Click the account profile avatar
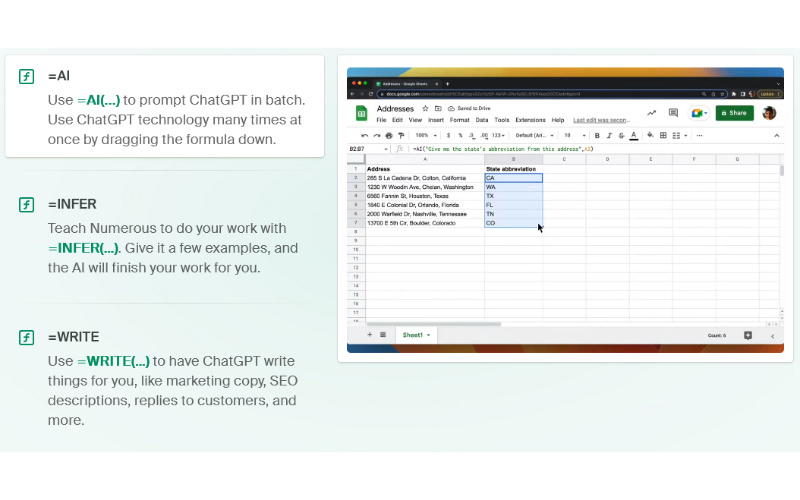This screenshot has width=800, height=500. click(769, 113)
